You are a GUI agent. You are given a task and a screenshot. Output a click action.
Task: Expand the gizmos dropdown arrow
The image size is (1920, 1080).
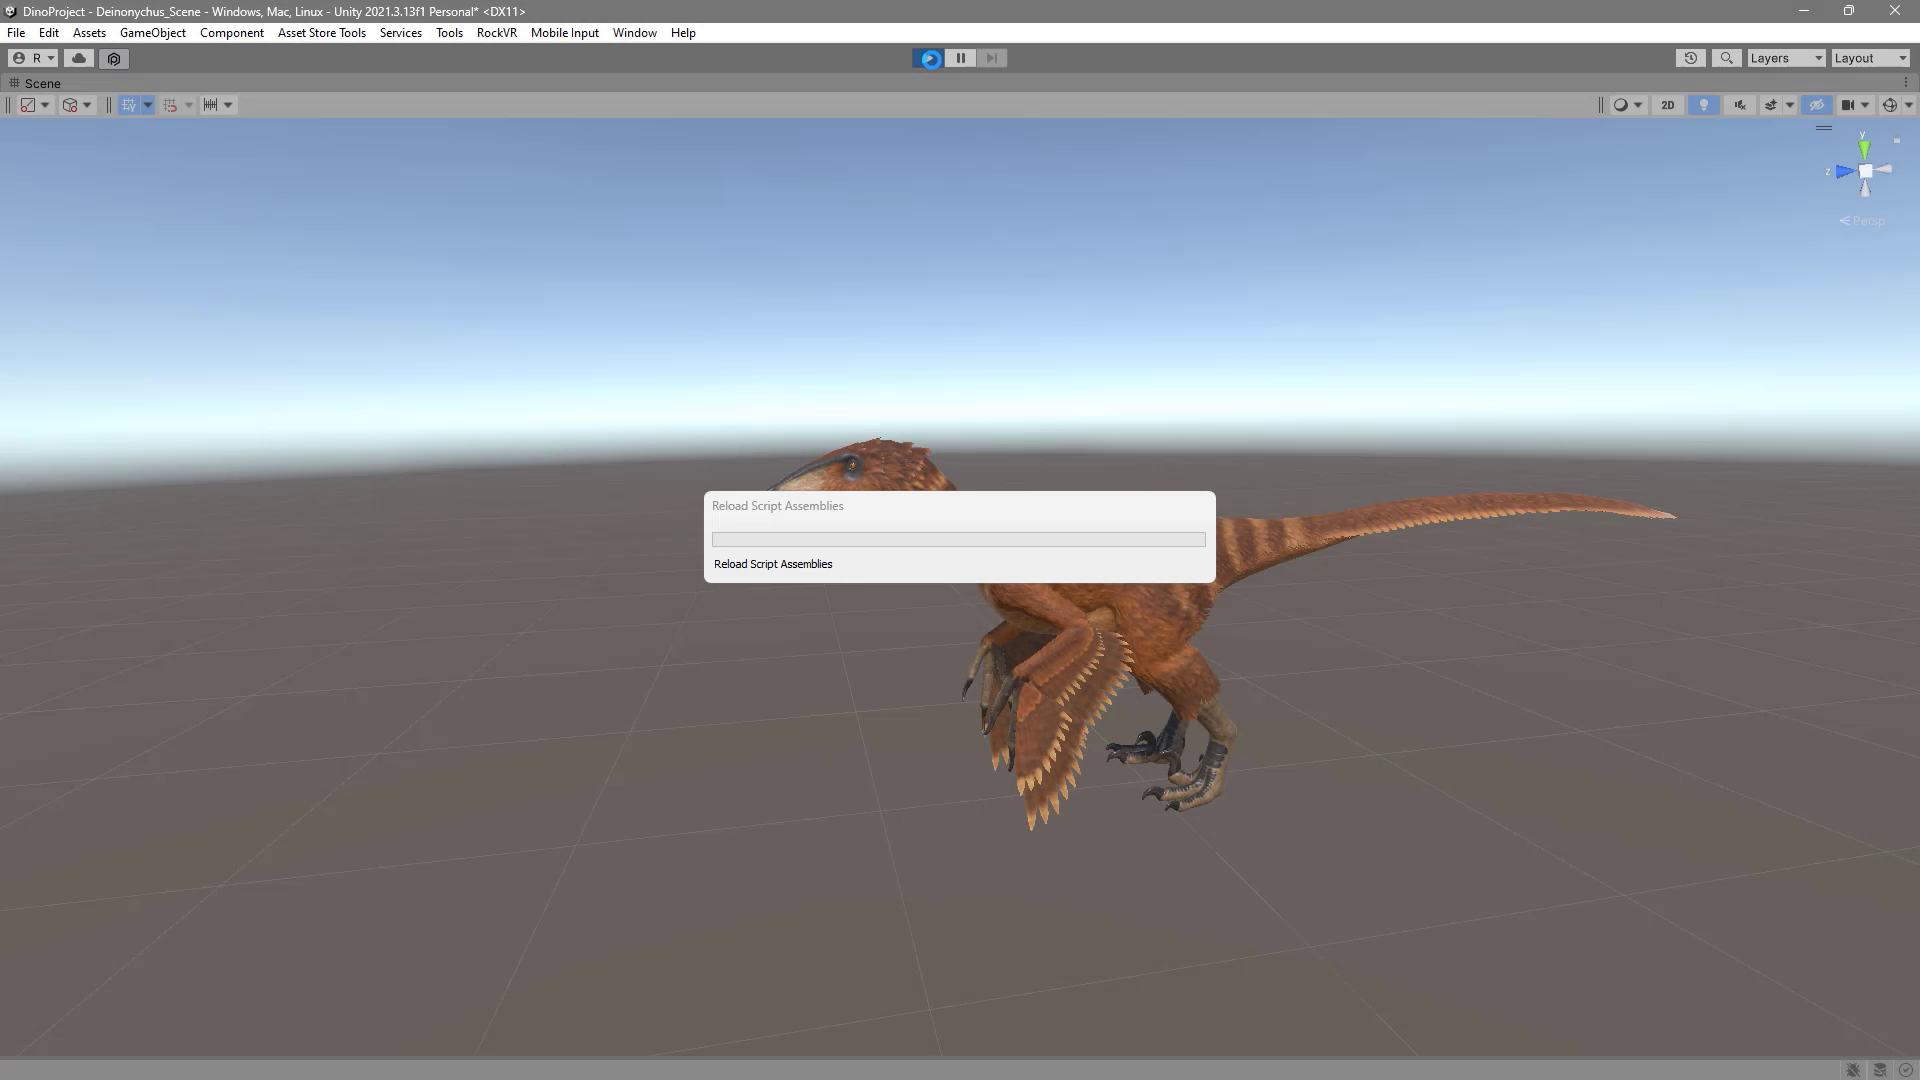tap(1908, 105)
